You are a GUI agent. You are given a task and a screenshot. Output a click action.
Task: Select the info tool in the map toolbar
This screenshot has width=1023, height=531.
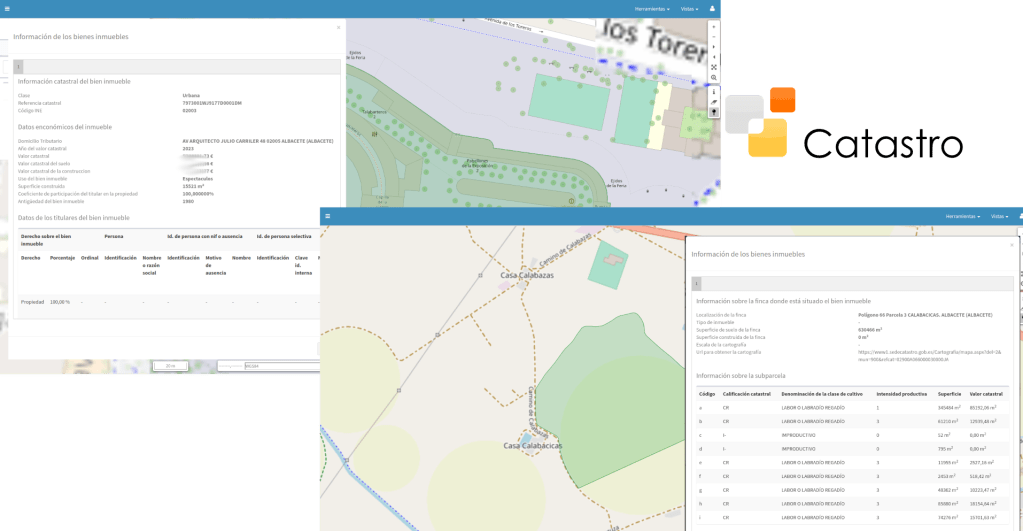tap(713, 92)
